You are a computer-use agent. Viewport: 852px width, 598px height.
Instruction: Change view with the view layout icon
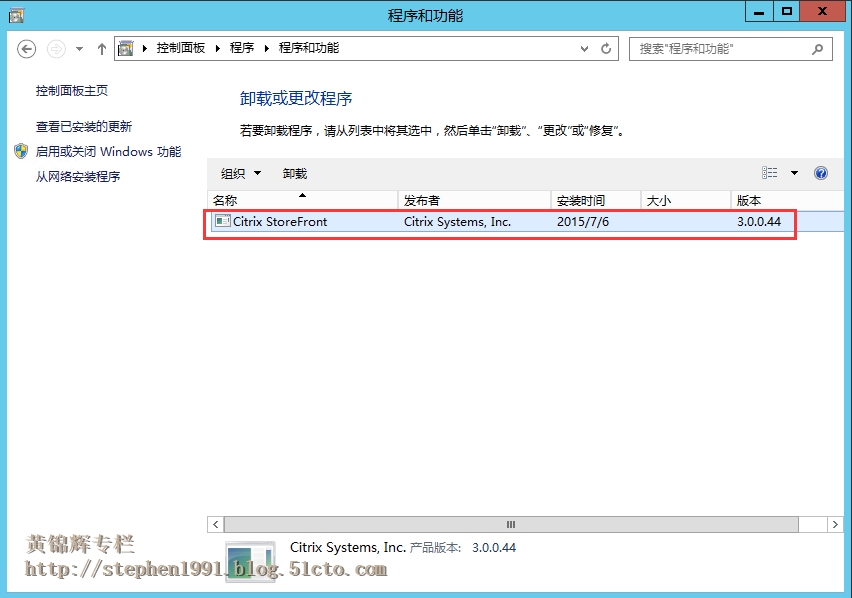click(769, 173)
